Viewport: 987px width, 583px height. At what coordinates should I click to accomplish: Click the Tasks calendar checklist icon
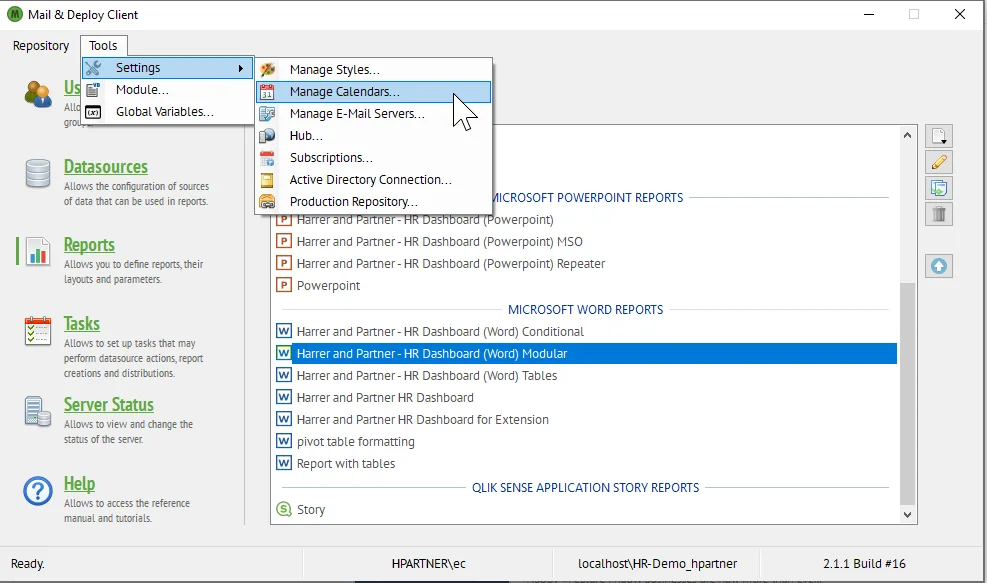(38, 331)
